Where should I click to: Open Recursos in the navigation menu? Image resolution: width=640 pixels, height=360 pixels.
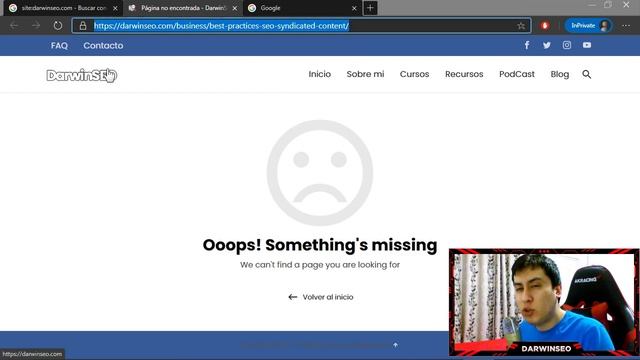pyautogui.click(x=464, y=74)
